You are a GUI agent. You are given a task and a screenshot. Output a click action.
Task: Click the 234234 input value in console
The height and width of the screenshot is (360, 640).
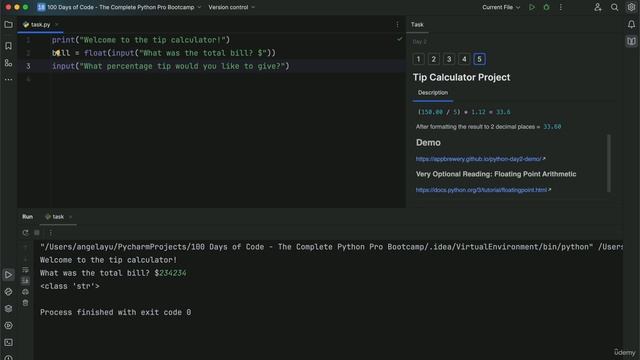tap(173, 273)
